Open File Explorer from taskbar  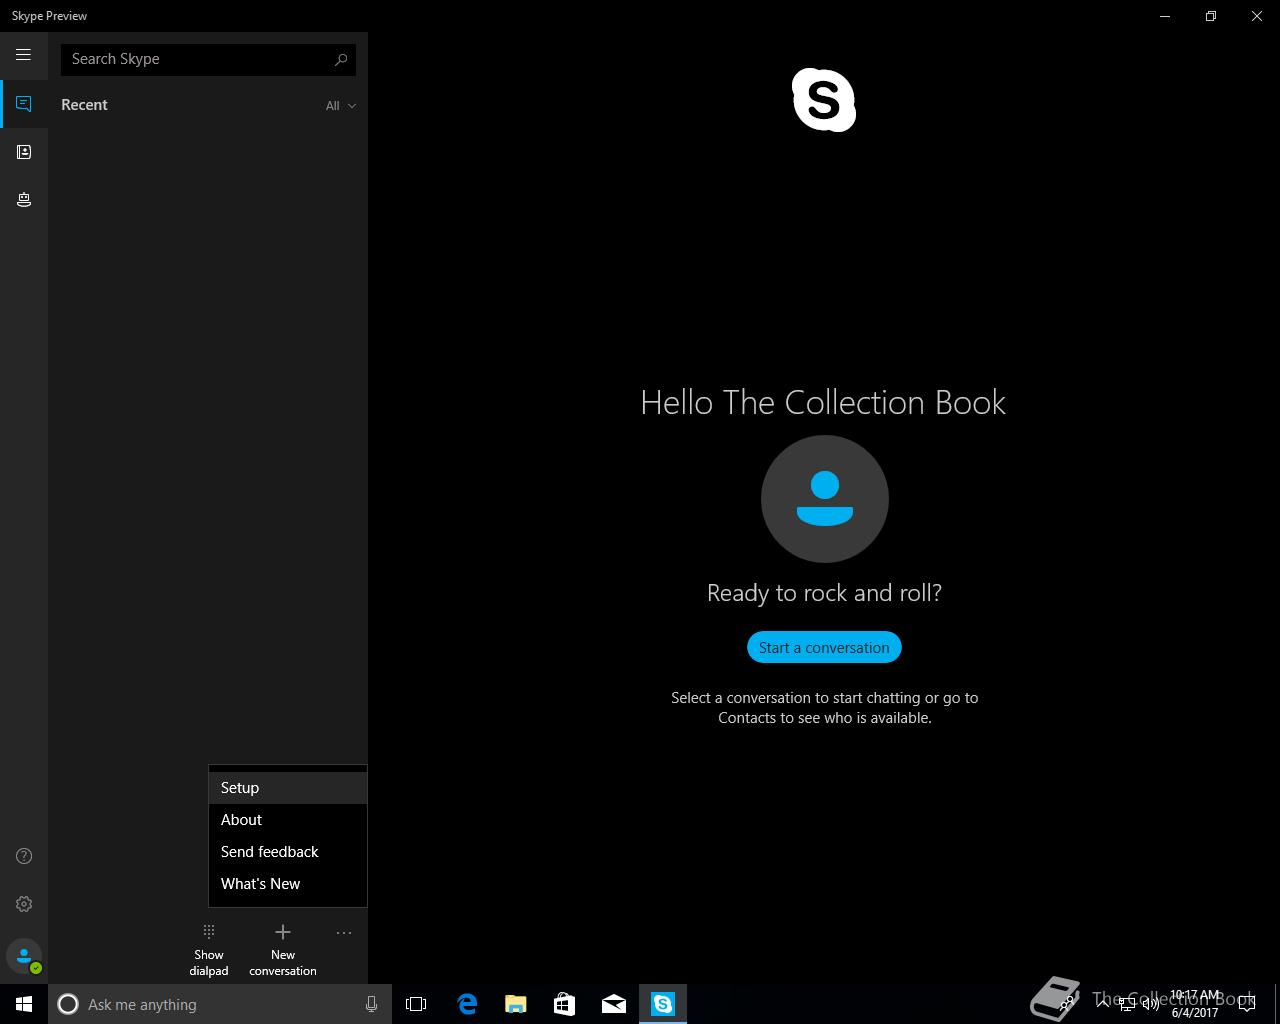(x=515, y=1004)
